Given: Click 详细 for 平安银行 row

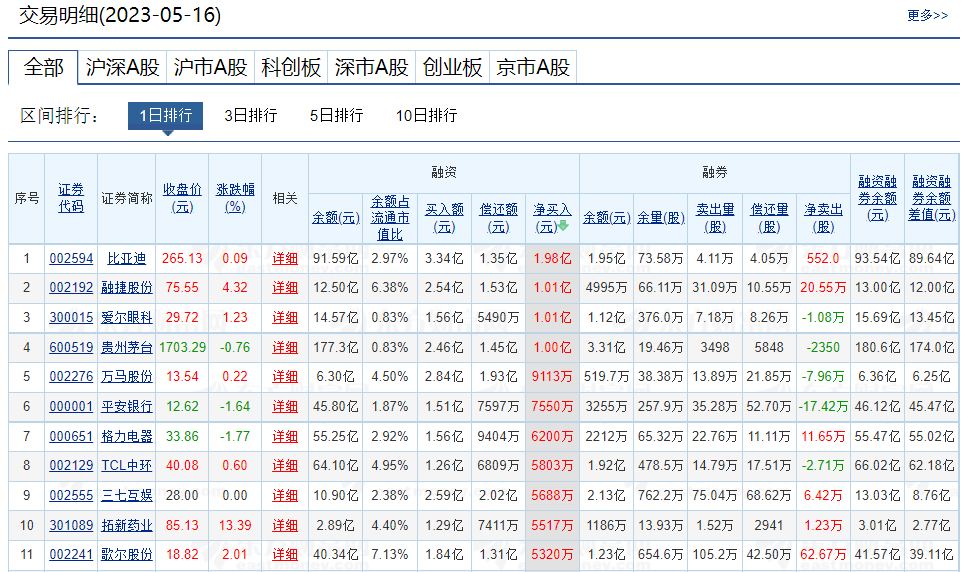Looking at the screenshot, I should [x=285, y=406].
